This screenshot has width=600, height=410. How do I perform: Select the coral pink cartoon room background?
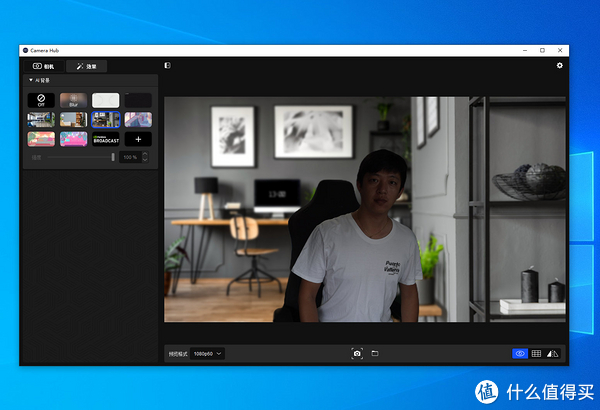pyautogui.click(x=41, y=139)
